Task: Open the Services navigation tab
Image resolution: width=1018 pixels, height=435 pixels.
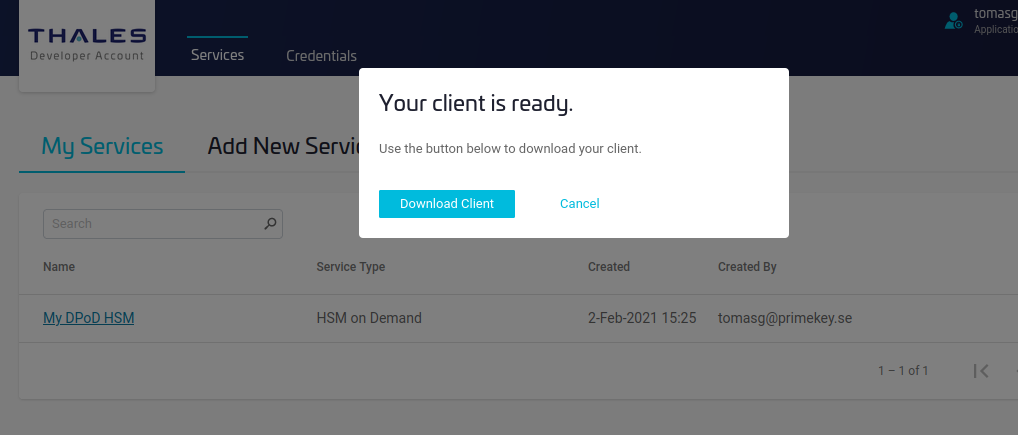Action: coord(217,55)
